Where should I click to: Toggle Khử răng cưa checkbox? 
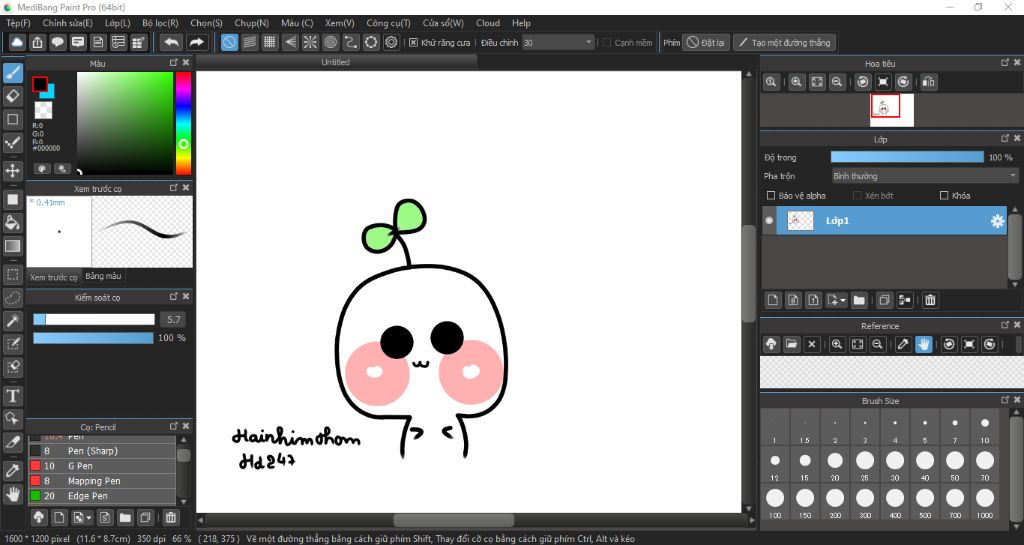pyautogui.click(x=413, y=42)
